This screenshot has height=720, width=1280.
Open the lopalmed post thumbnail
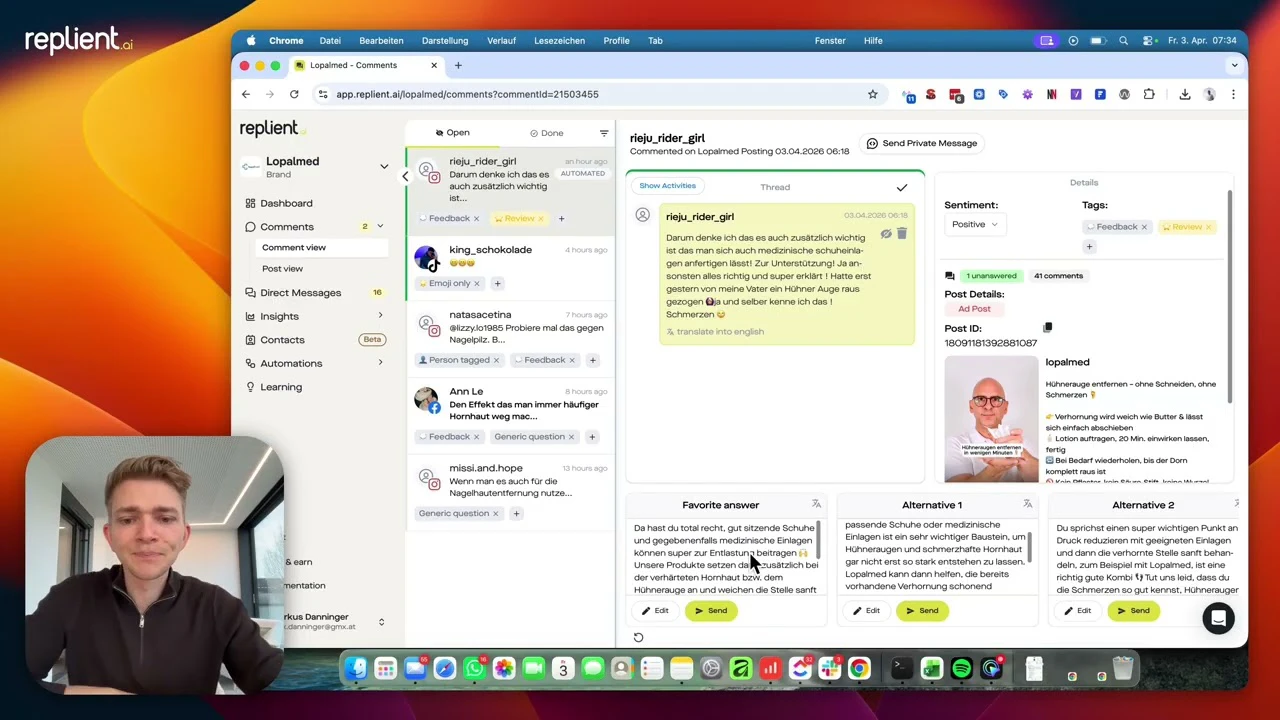[x=991, y=419]
